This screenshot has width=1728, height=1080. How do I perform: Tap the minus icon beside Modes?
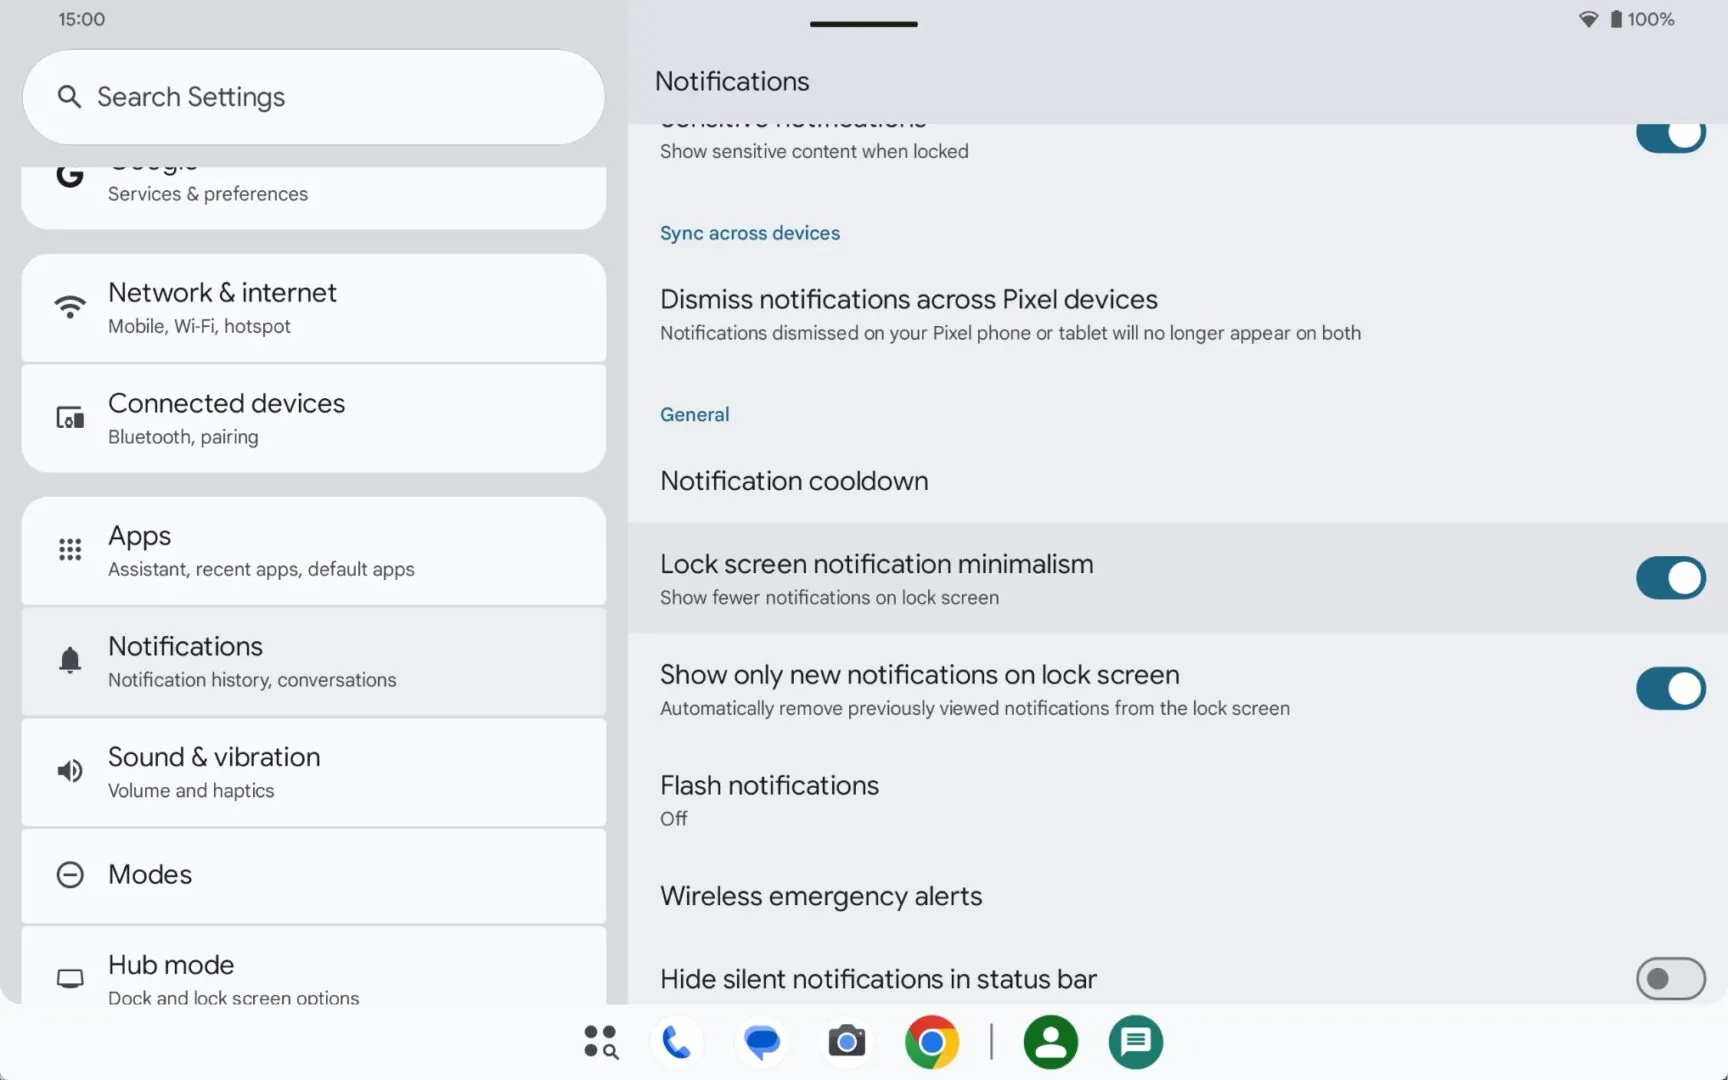click(x=70, y=874)
